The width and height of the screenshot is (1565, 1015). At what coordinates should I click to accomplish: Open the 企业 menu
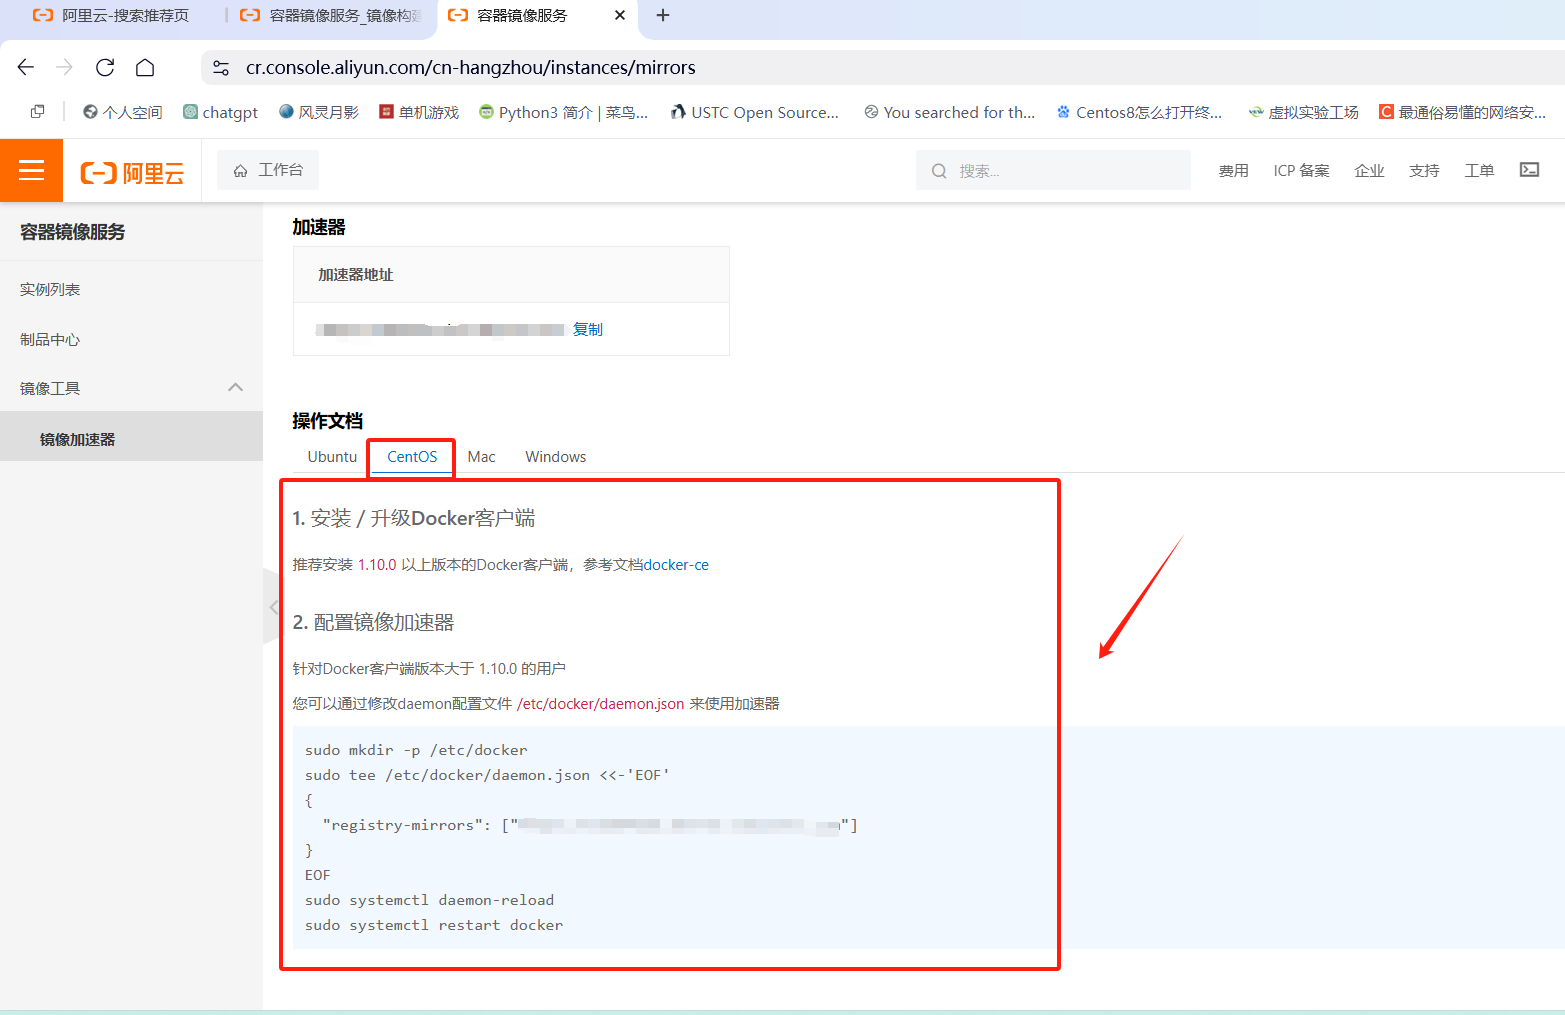pos(1369,170)
